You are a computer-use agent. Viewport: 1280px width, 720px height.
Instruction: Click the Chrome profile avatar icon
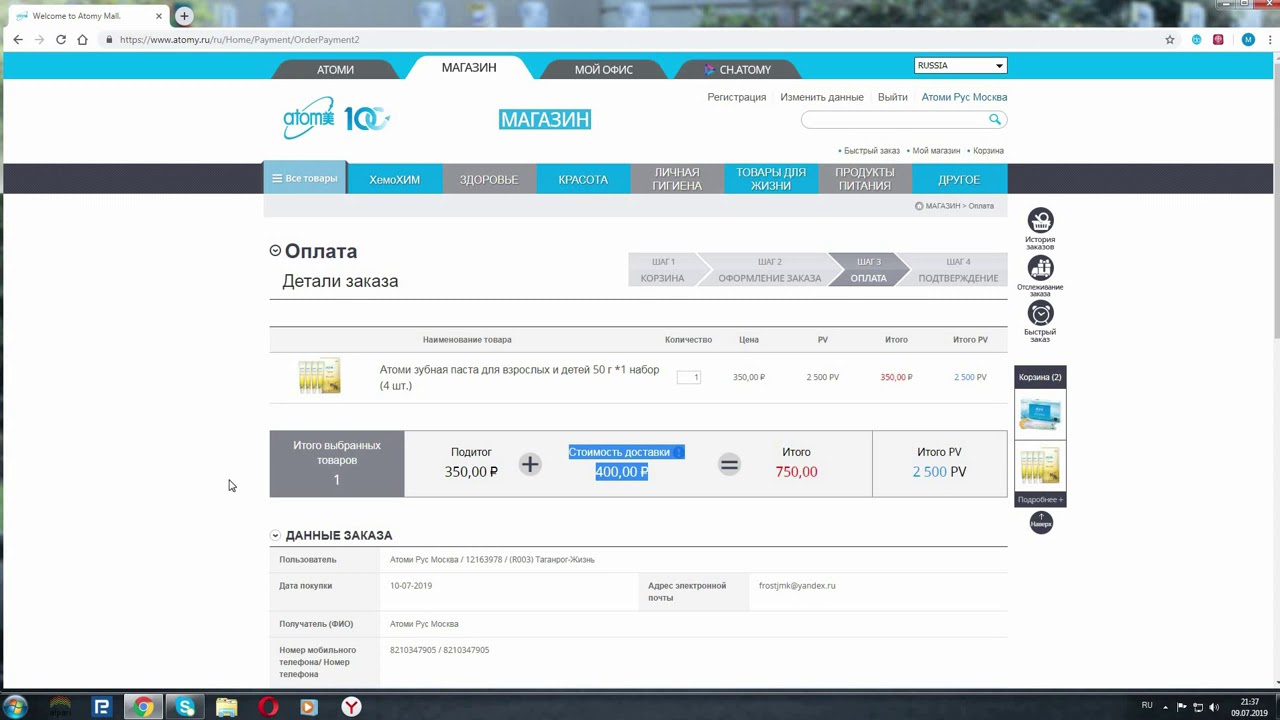(x=1248, y=40)
